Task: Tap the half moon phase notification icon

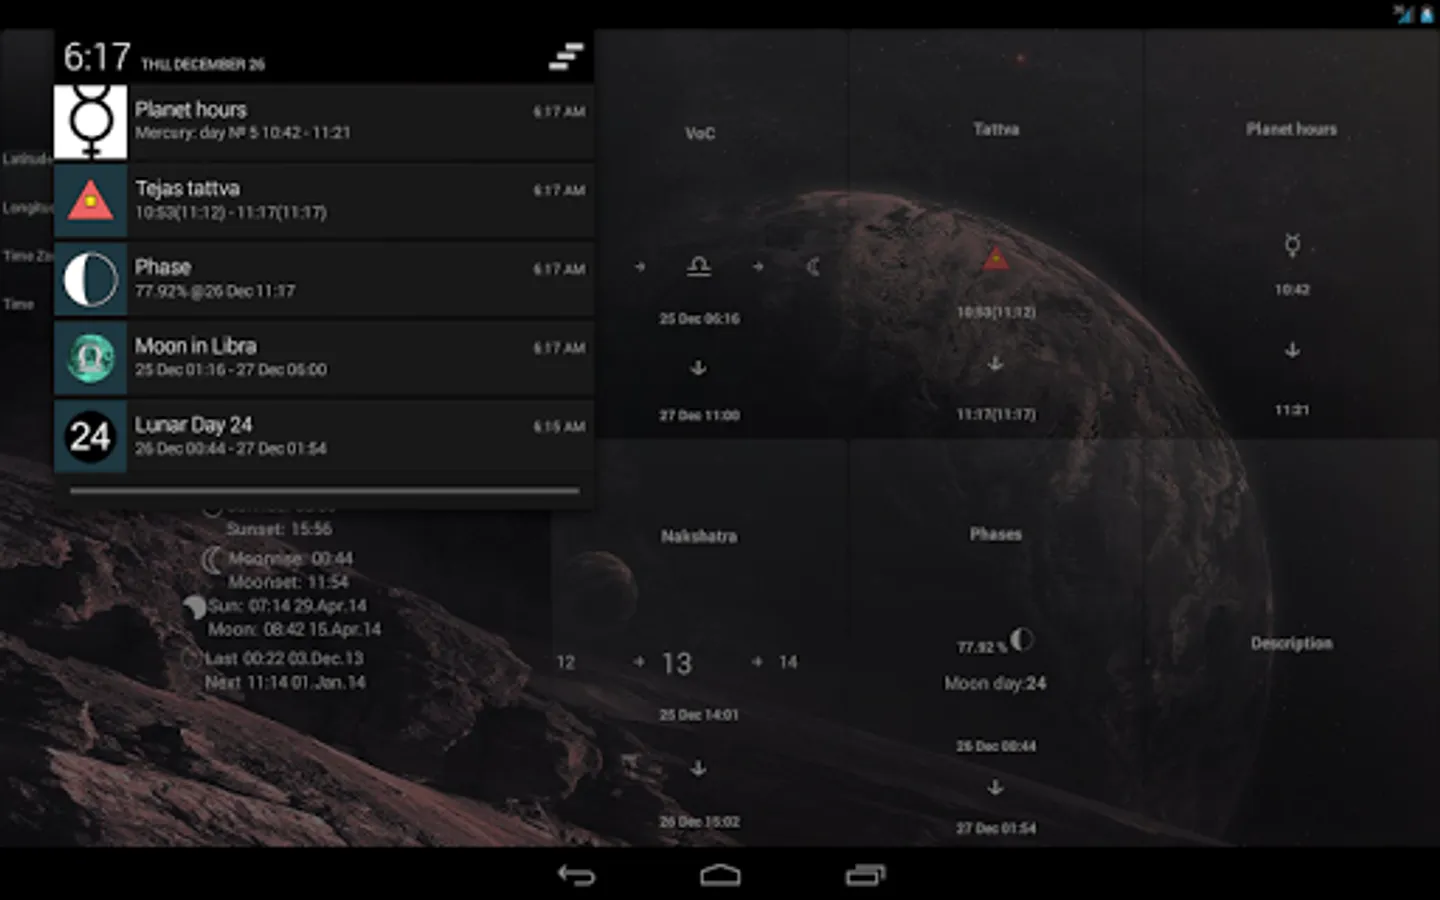Action: click(90, 280)
